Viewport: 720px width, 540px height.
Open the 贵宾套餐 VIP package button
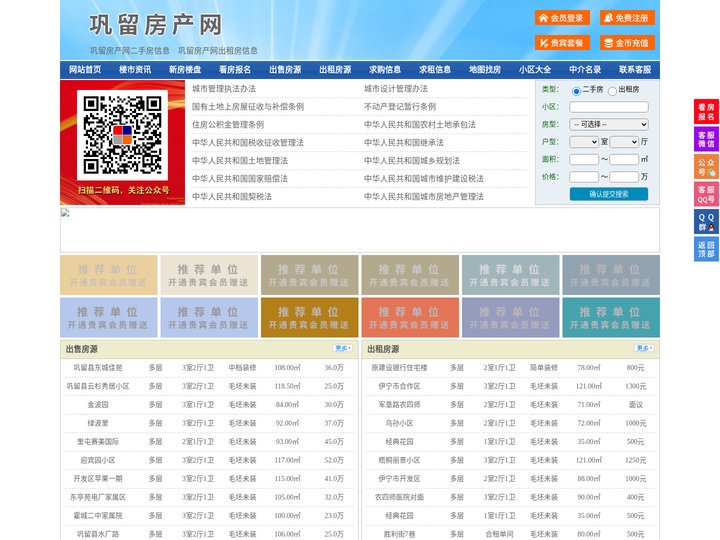click(562, 43)
